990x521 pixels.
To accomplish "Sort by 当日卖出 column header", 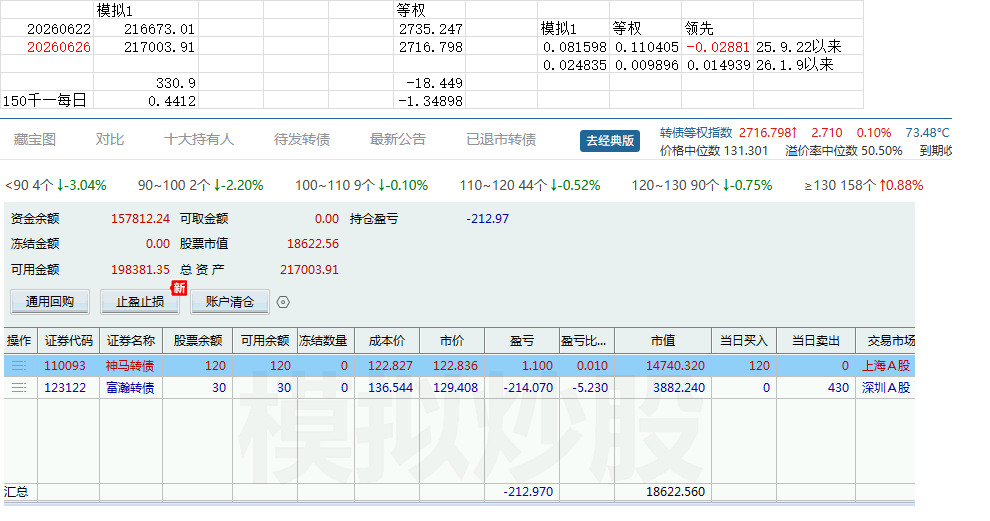I will (816, 341).
